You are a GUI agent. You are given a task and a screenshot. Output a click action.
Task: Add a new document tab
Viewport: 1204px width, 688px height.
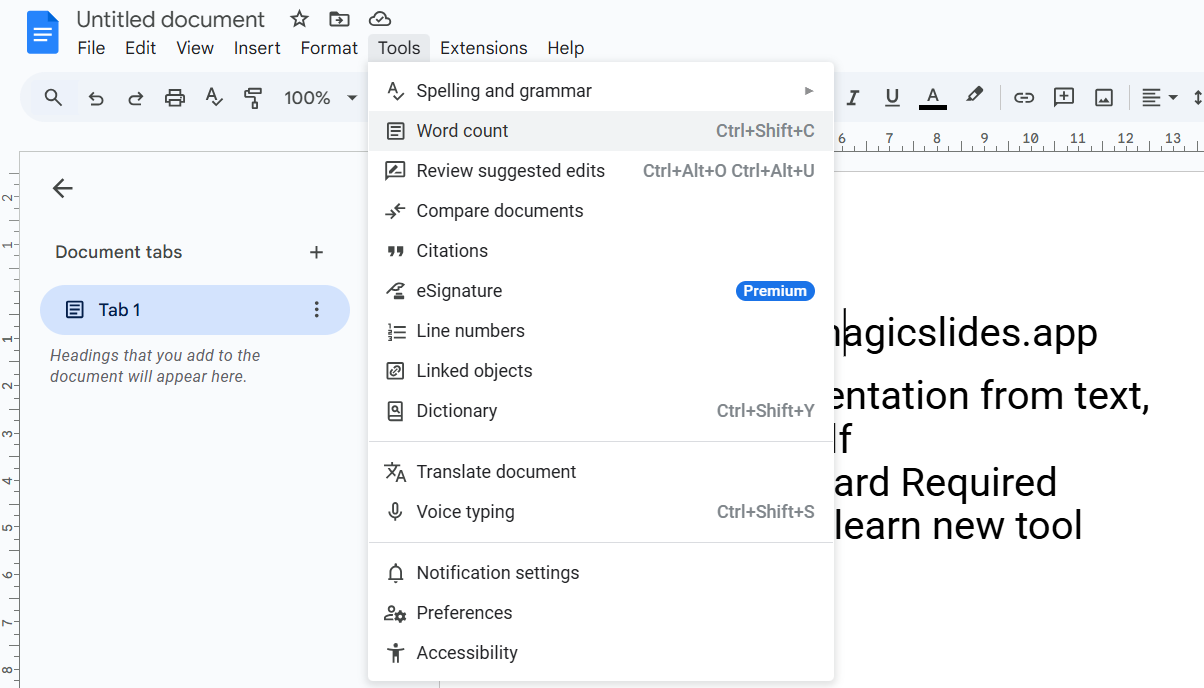tap(316, 252)
